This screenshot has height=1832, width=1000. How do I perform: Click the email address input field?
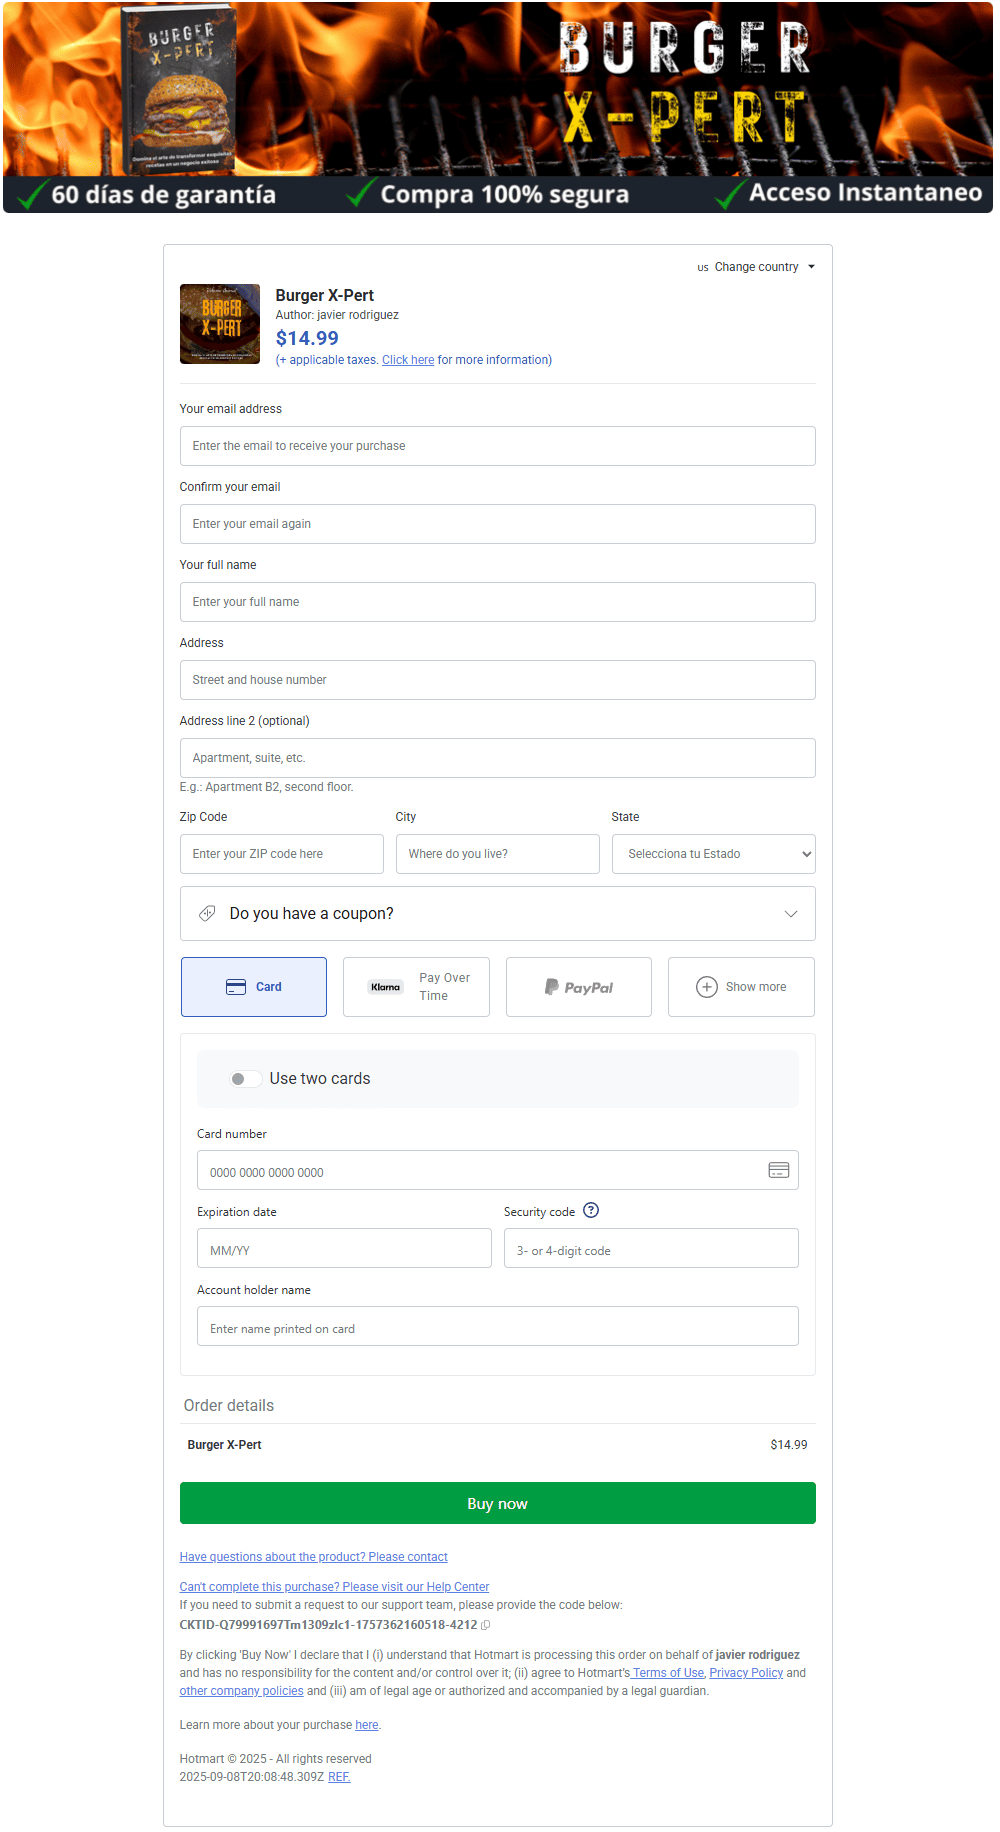click(x=497, y=446)
